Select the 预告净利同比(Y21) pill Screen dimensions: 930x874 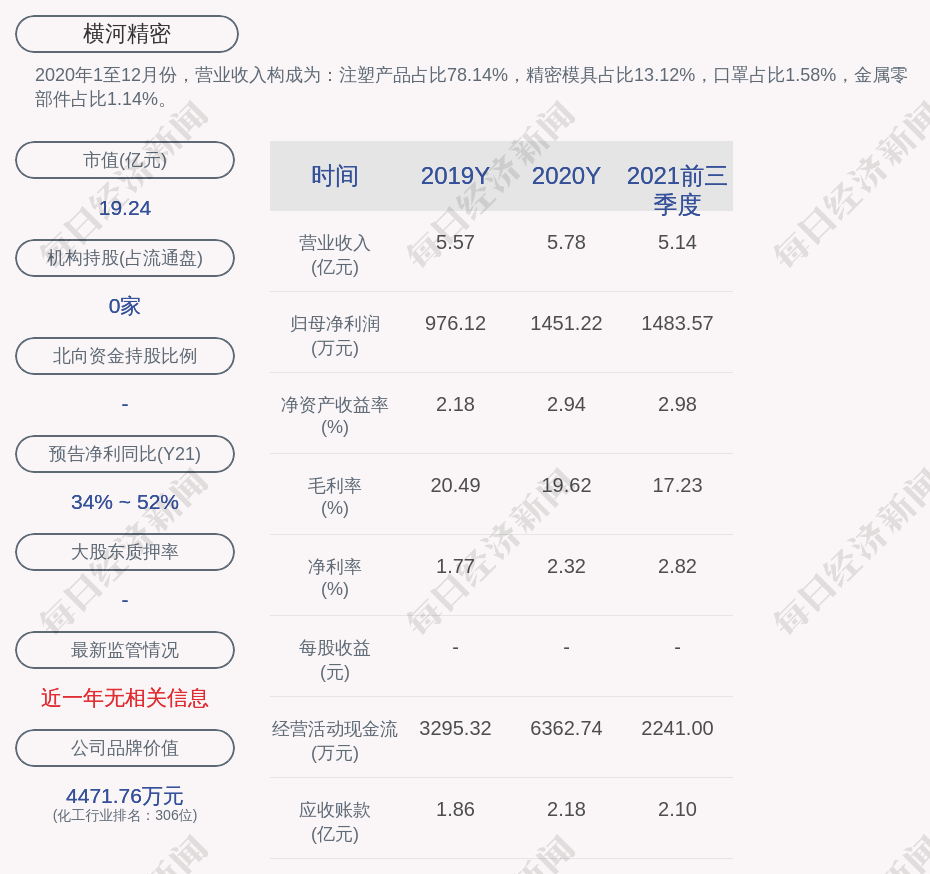point(125,454)
